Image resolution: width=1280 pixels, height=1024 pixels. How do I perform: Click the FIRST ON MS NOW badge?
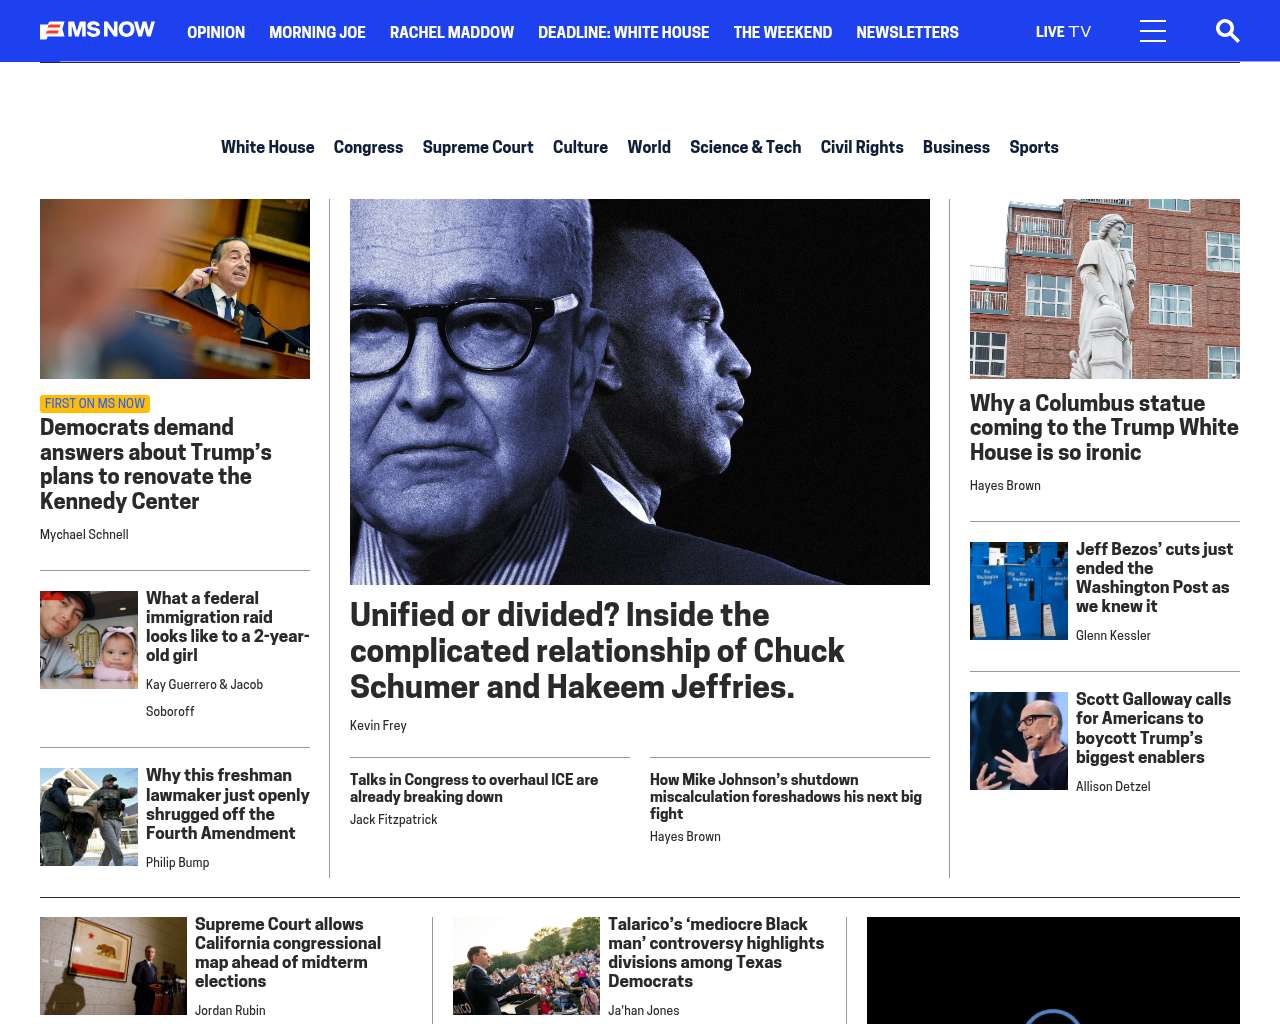95,404
